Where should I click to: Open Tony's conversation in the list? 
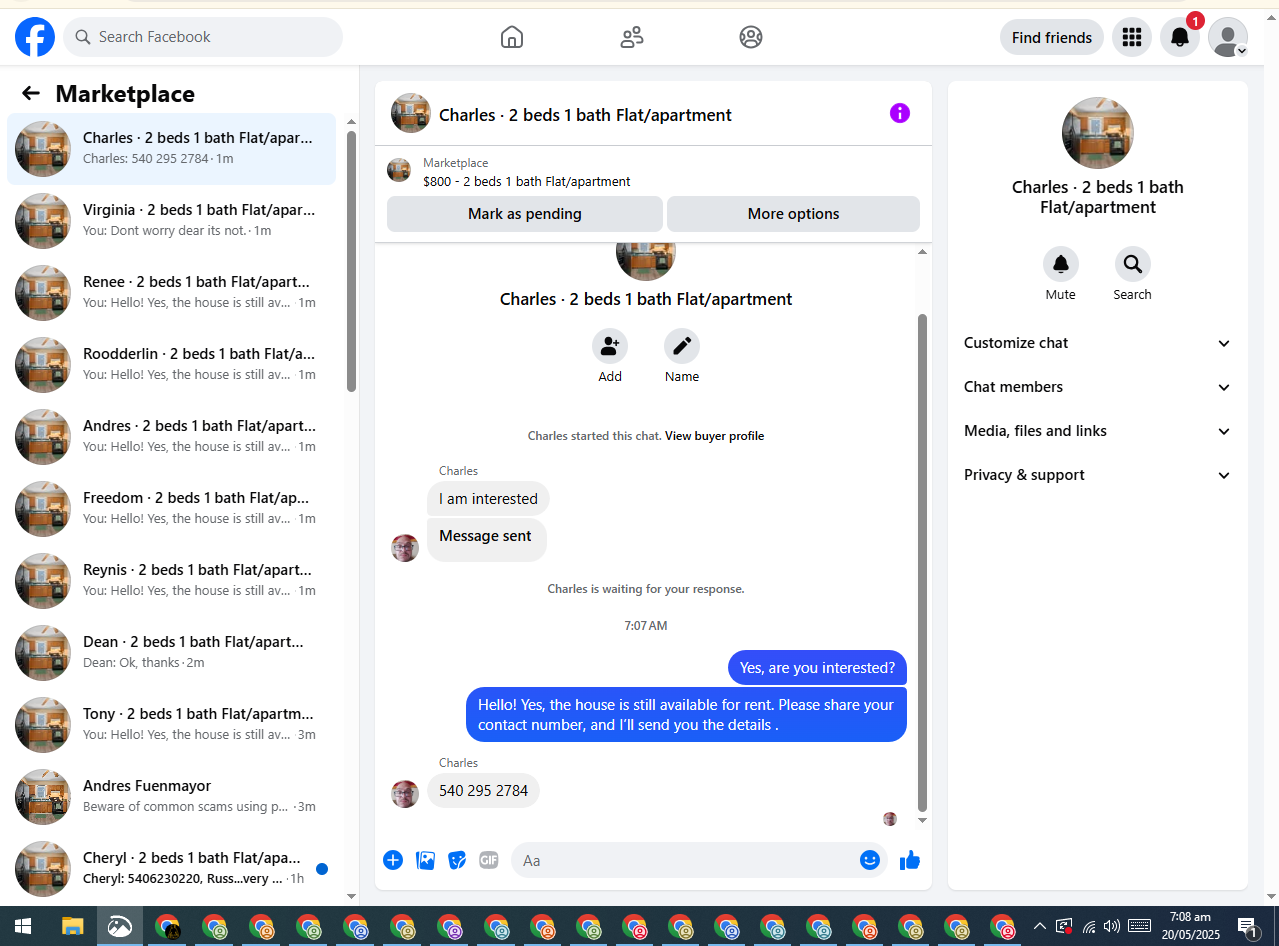tap(172, 725)
